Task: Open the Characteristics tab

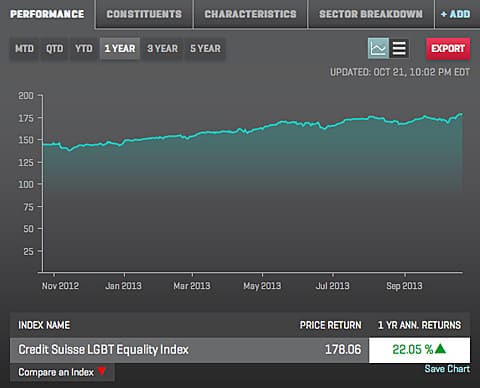Action: tap(250, 14)
